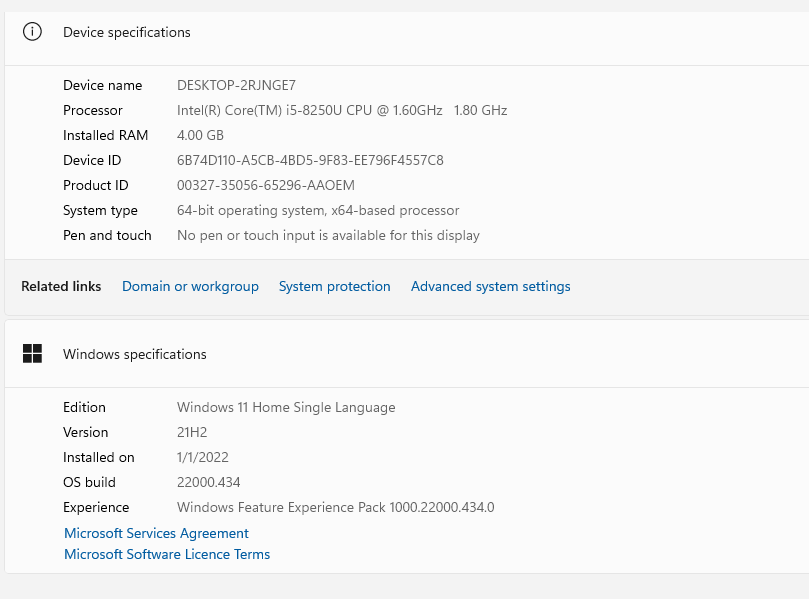The height and width of the screenshot is (599, 809).
Task: Click the Windows specifications section header
Action: pos(134,354)
